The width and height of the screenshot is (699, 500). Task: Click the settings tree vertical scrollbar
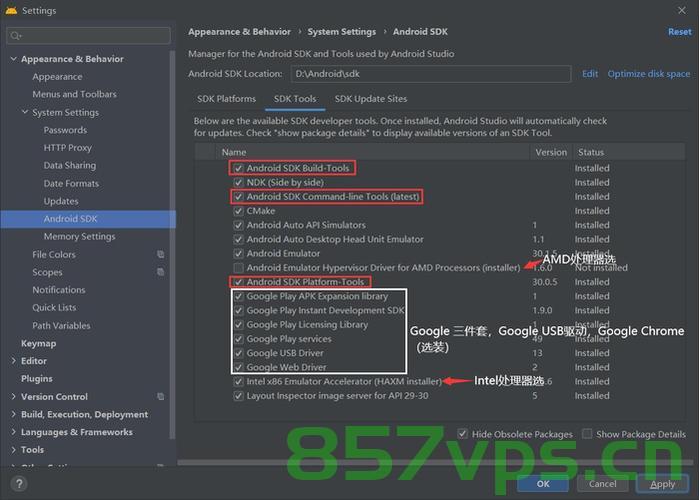[x=172, y=245]
